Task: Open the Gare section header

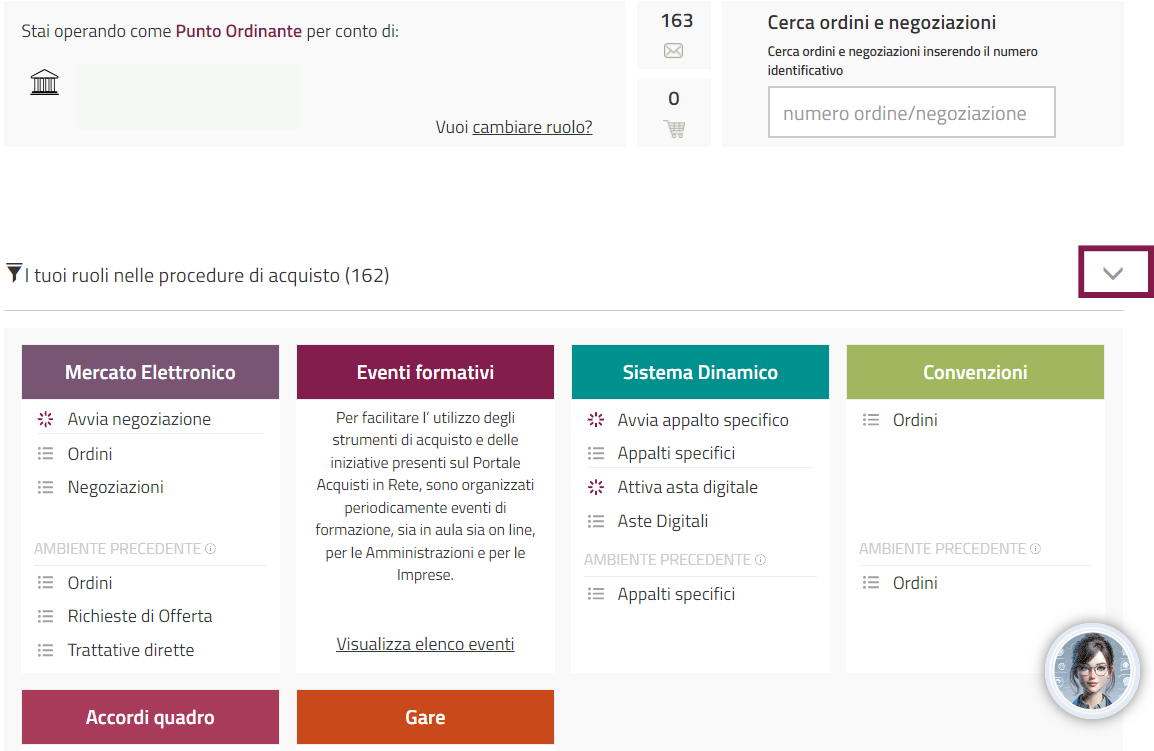Action: point(425,717)
